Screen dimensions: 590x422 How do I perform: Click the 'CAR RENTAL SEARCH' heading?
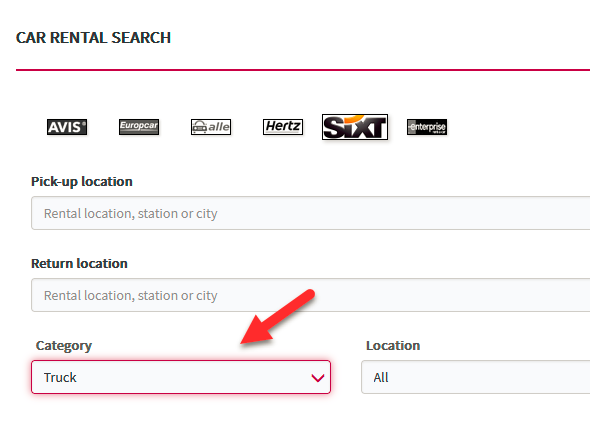coord(93,38)
